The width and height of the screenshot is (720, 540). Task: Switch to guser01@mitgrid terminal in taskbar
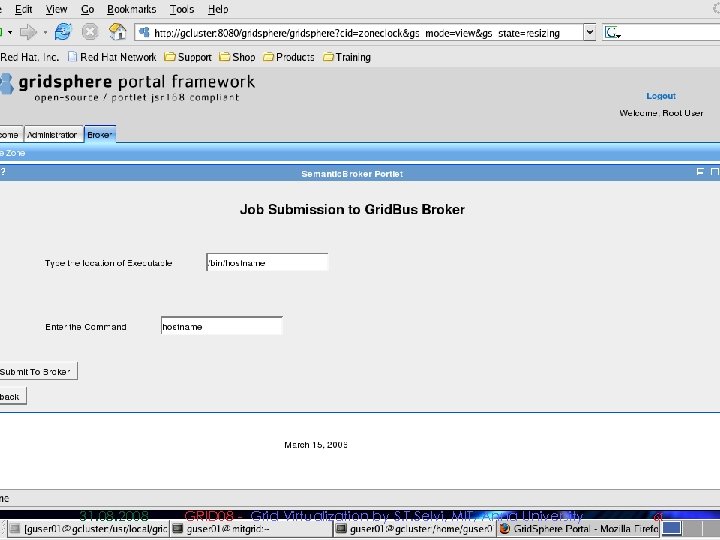[252, 529]
